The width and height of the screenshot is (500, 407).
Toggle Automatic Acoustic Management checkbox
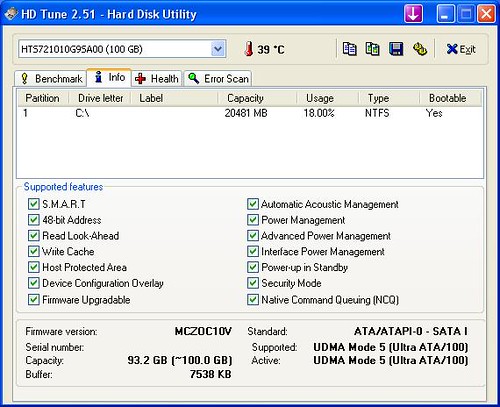pyautogui.click(x=253, y=204)
